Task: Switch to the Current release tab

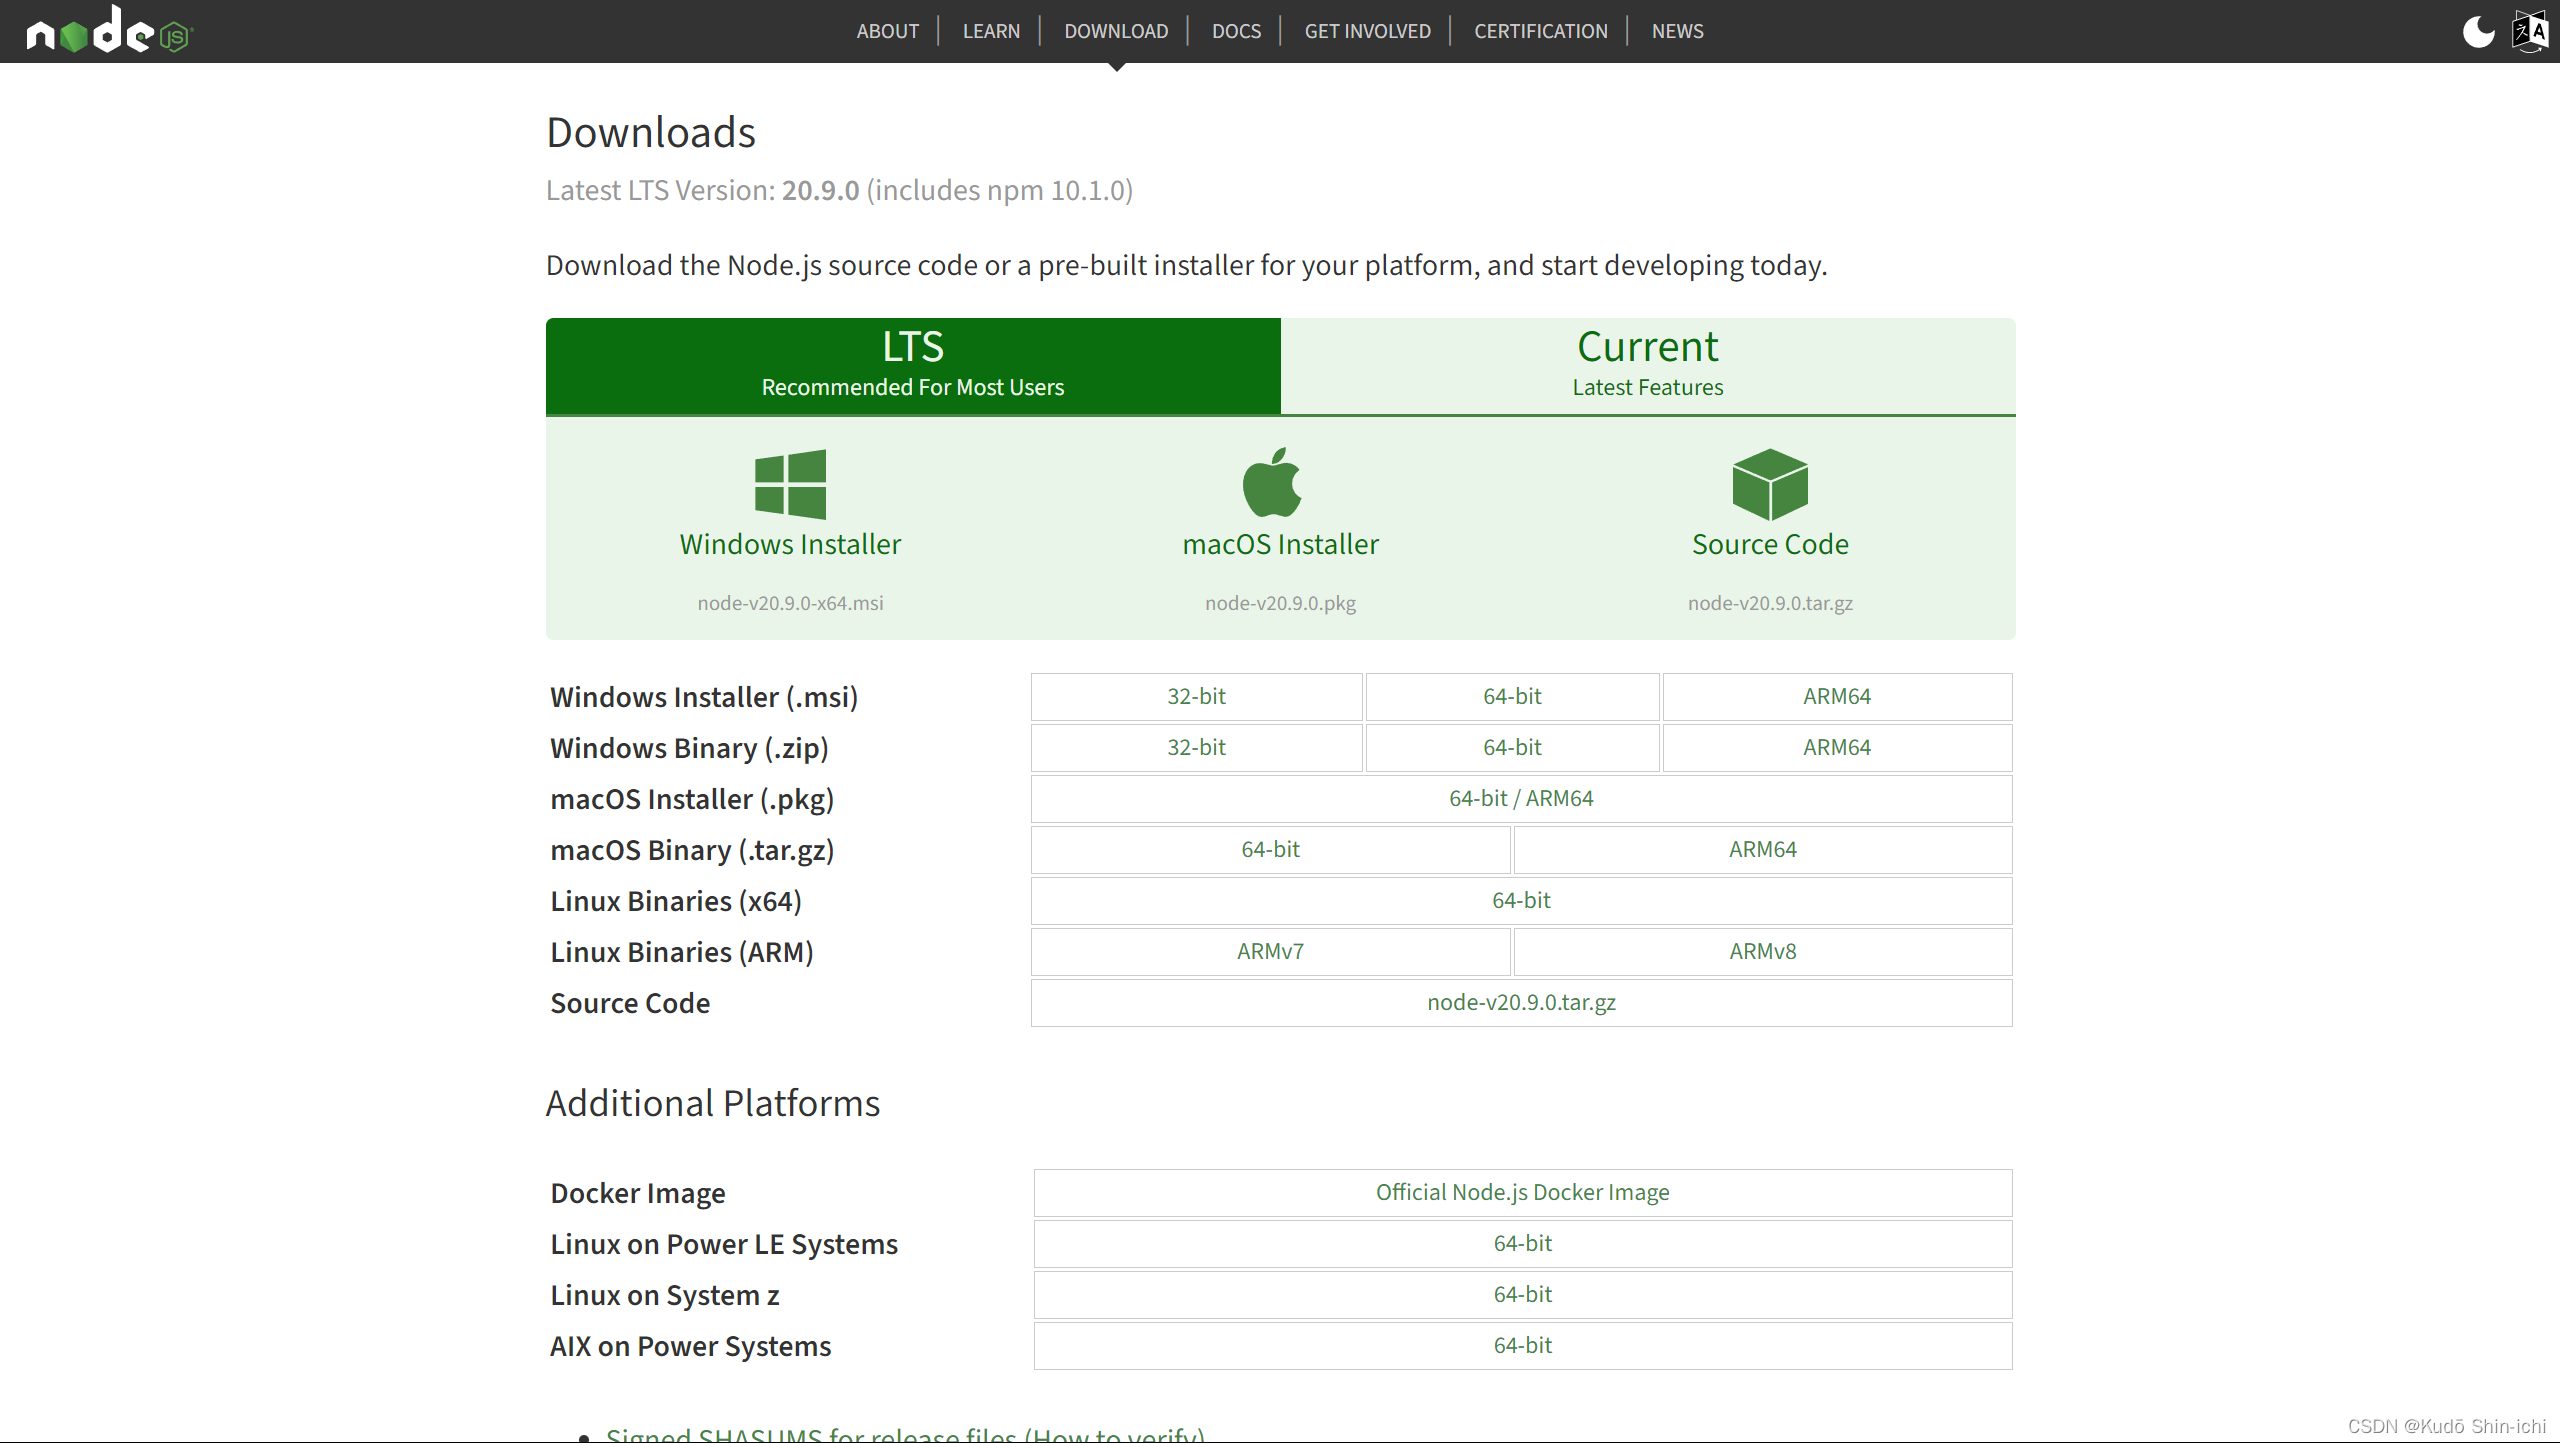Action: (x=1647, y=365)
